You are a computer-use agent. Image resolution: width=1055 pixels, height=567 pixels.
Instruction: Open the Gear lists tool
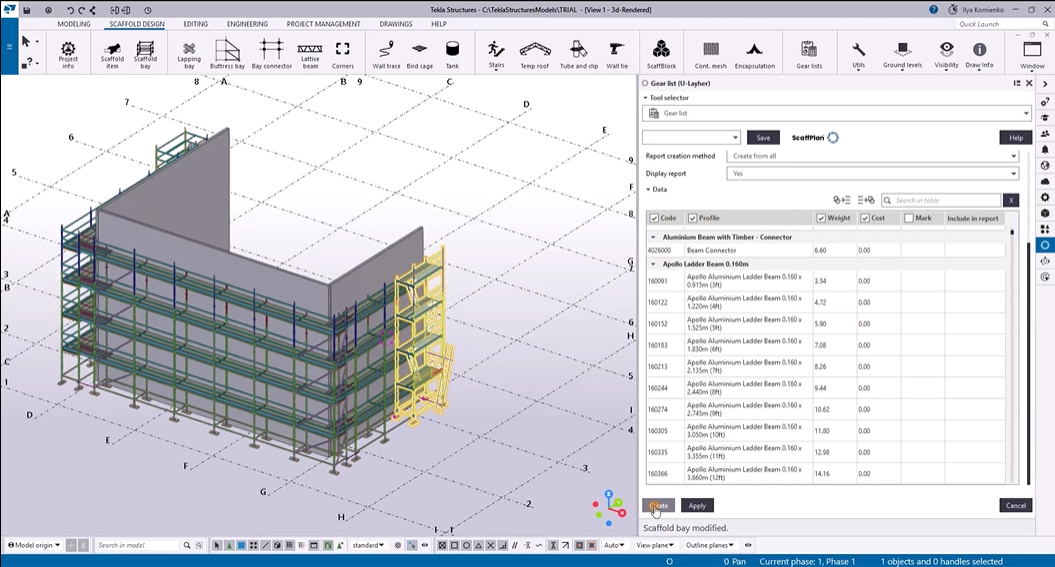[809, 55]
